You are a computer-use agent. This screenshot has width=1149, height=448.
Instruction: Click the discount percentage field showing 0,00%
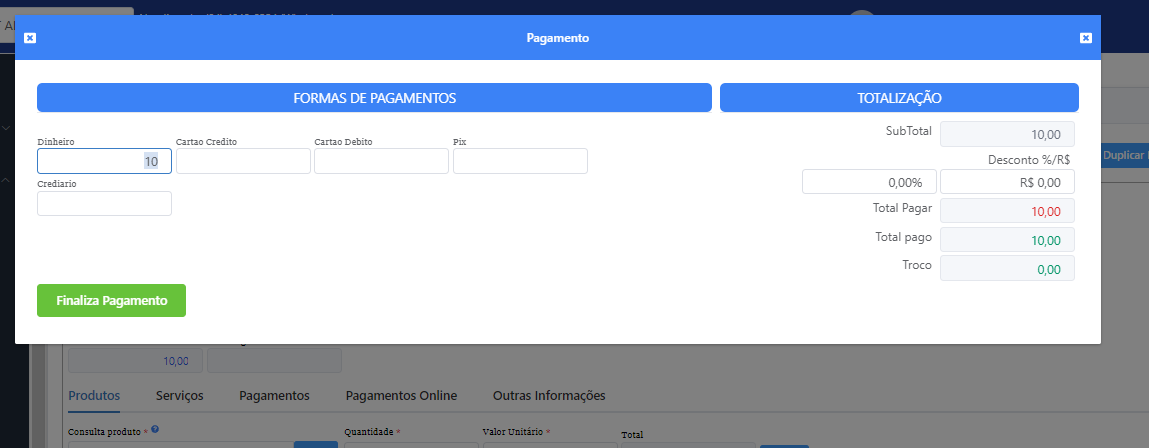click(x=869, y=182)
